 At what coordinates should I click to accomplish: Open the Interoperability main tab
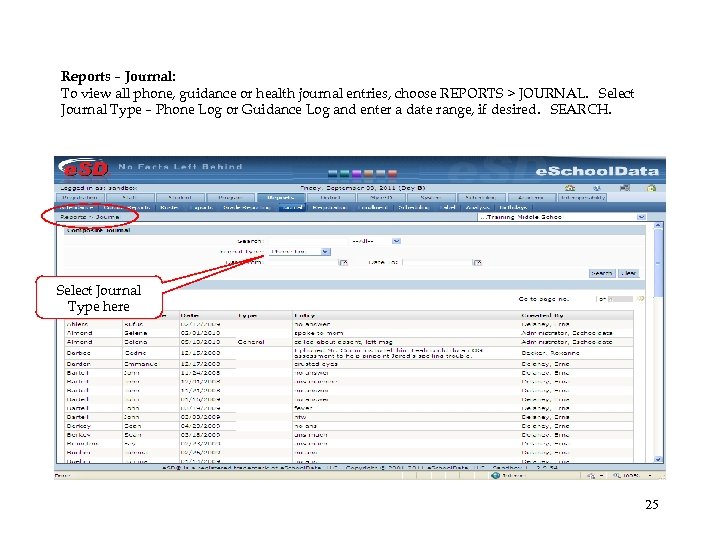coord(582,197)
